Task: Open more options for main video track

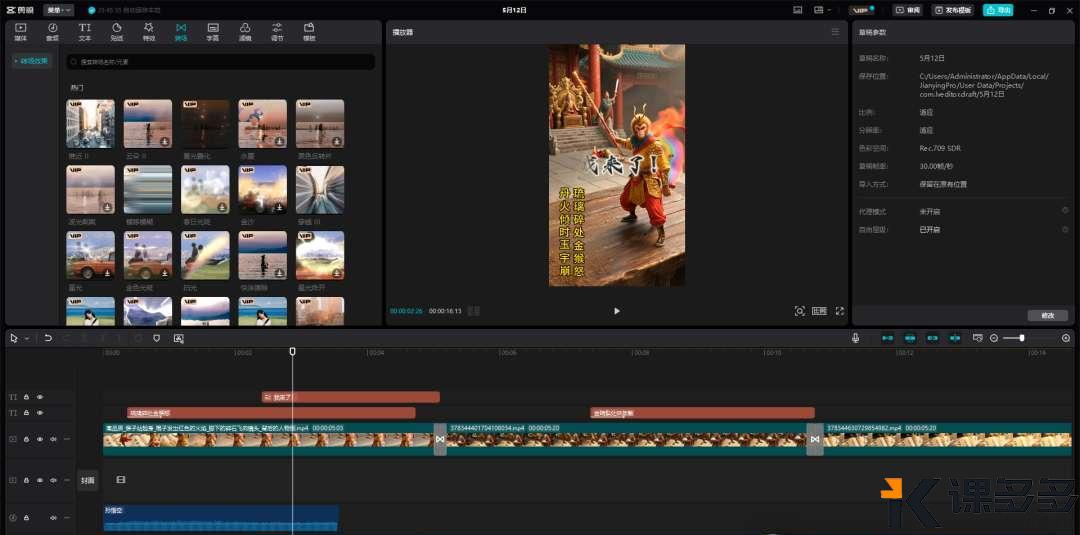Action: click(x=67, y=439)
